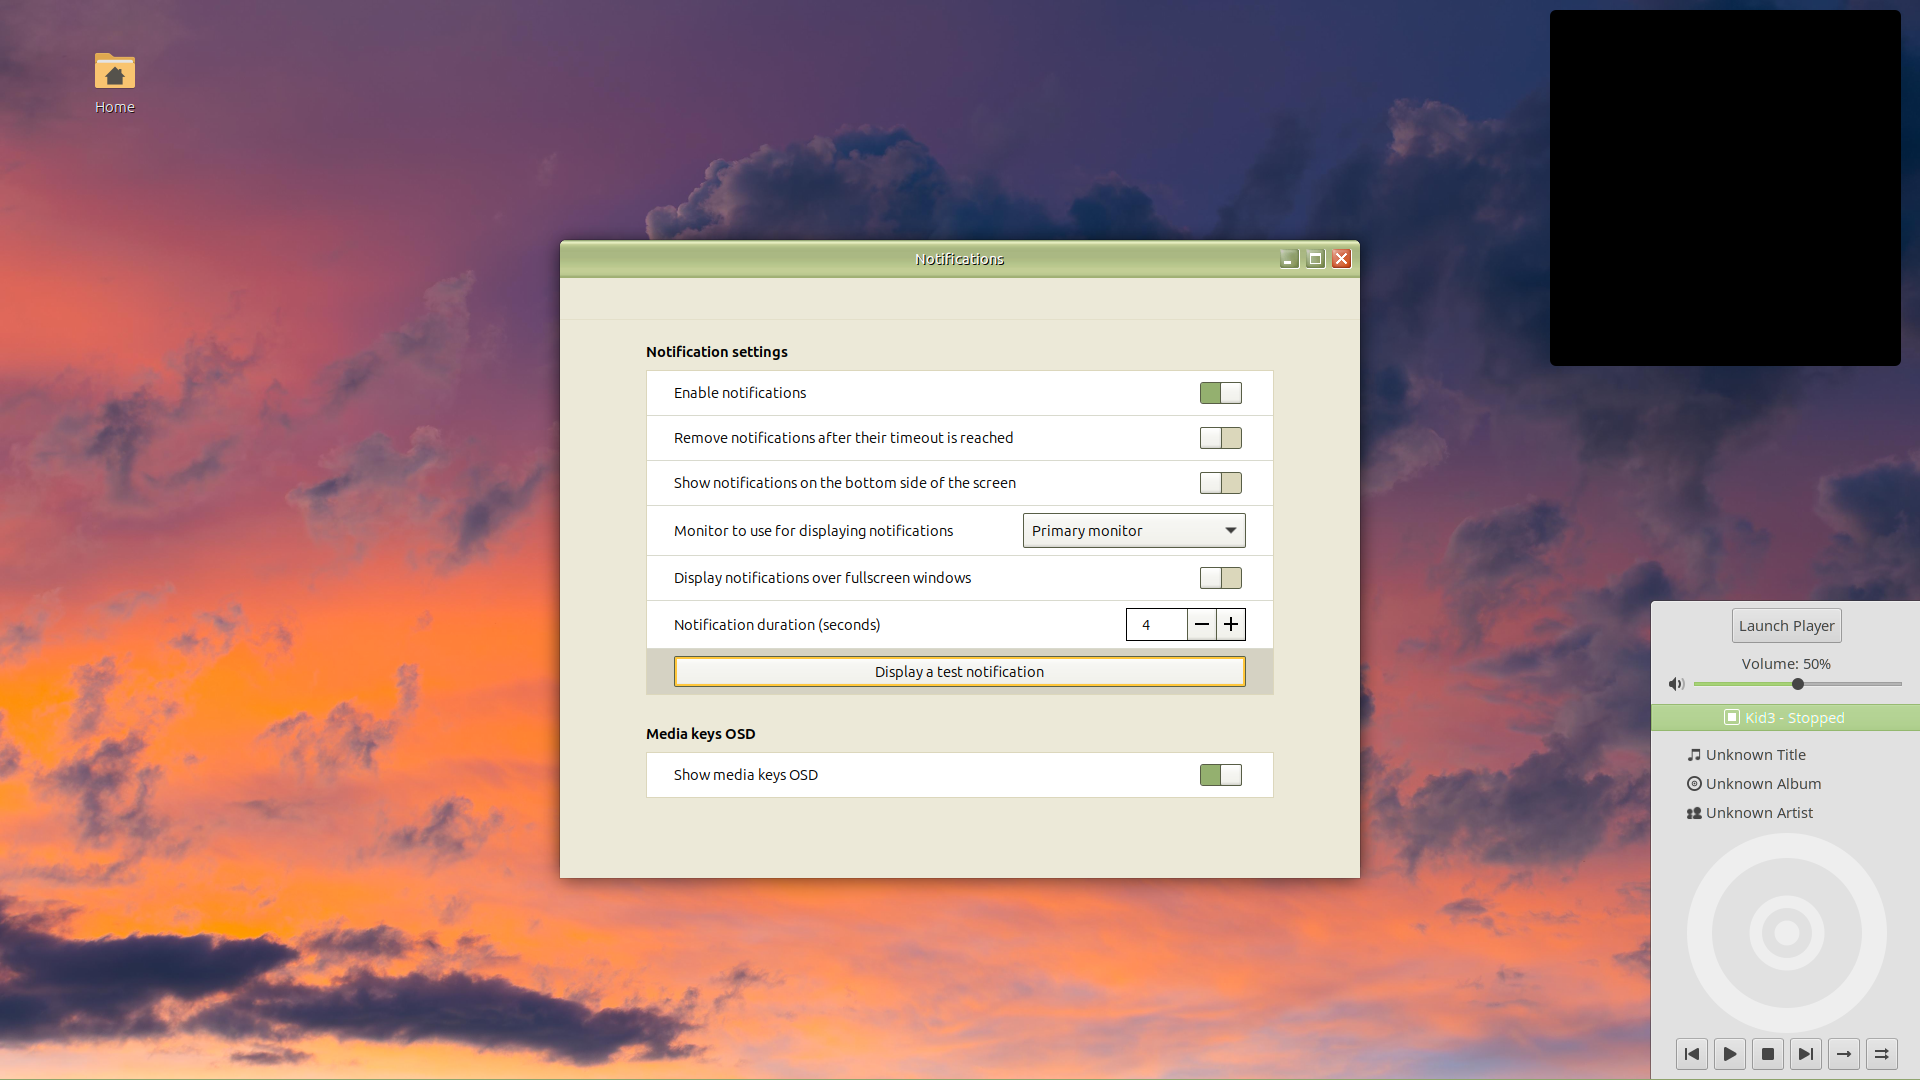Screen dimensions: 1920x1080
Task: Toggle the shuffle button
Action: [x=1882, y=1054]
